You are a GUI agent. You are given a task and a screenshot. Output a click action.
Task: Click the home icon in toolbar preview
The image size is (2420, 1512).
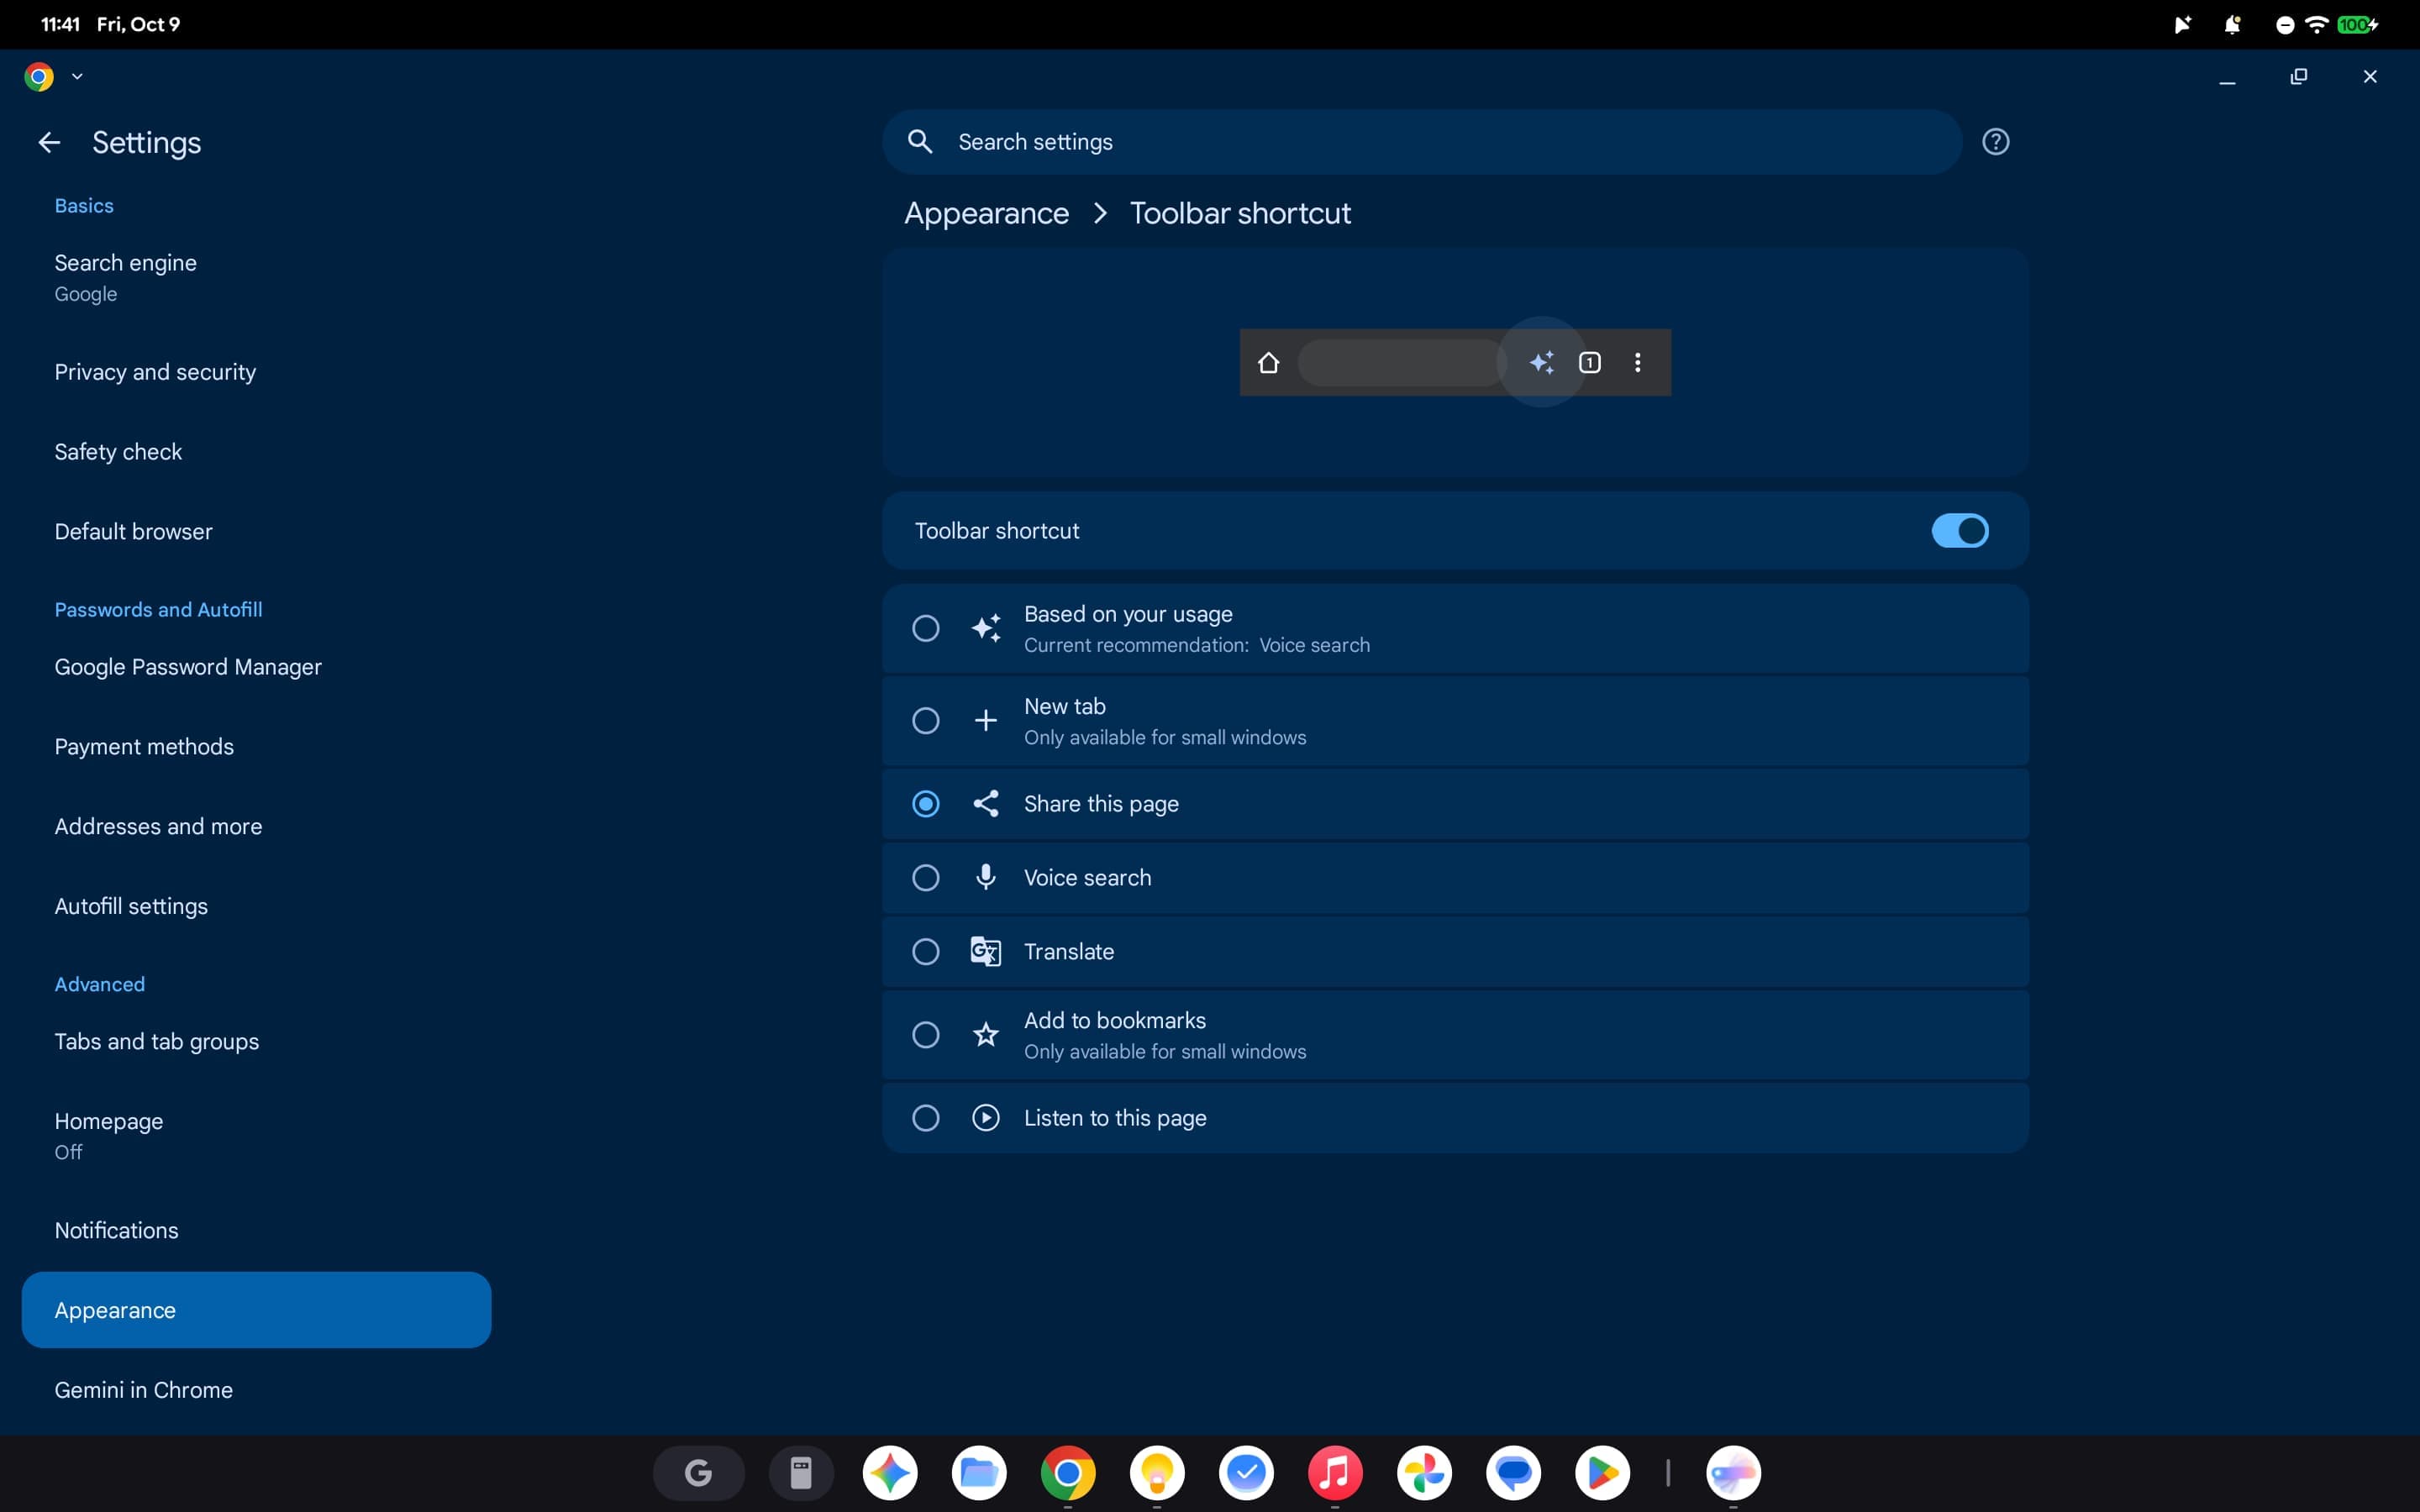click(1268, 363)
